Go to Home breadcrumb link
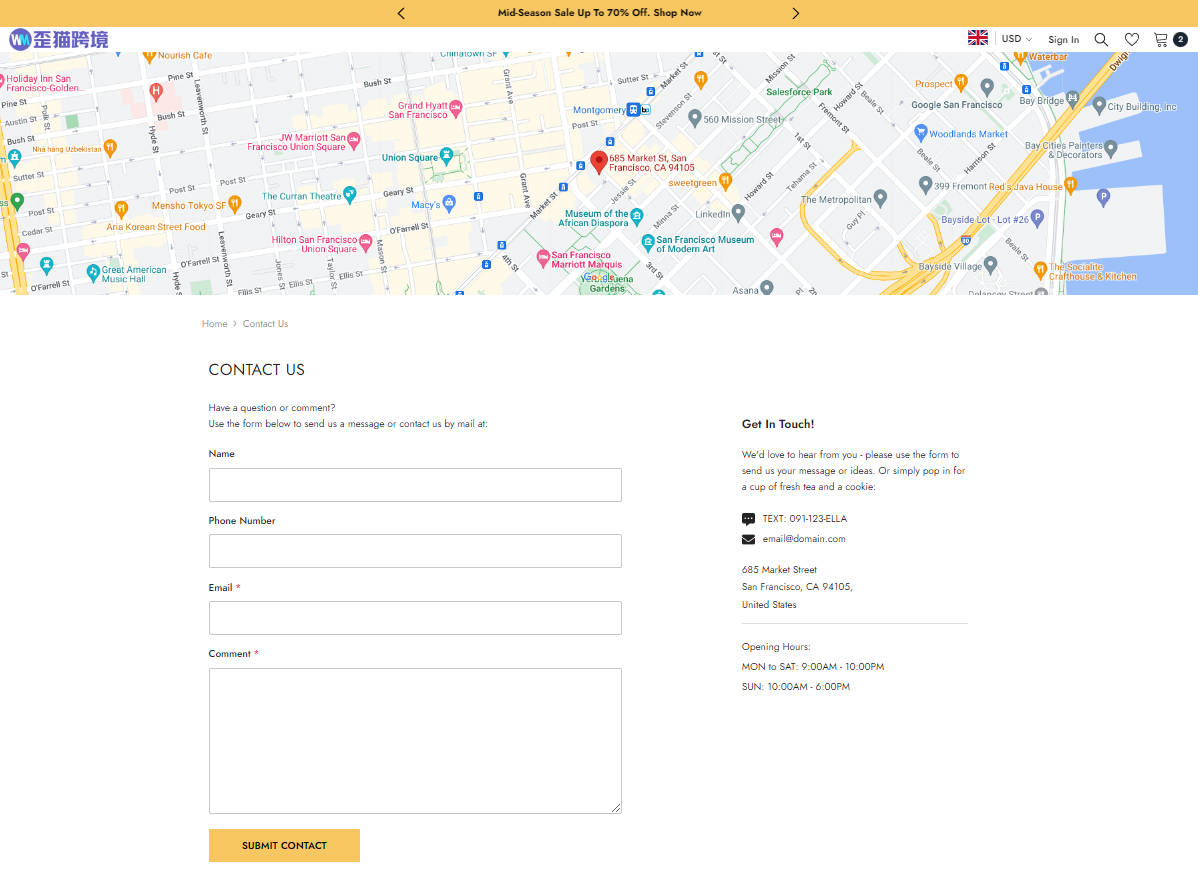The height and width of the screenshot is (872, 1198). coord(215,324)
